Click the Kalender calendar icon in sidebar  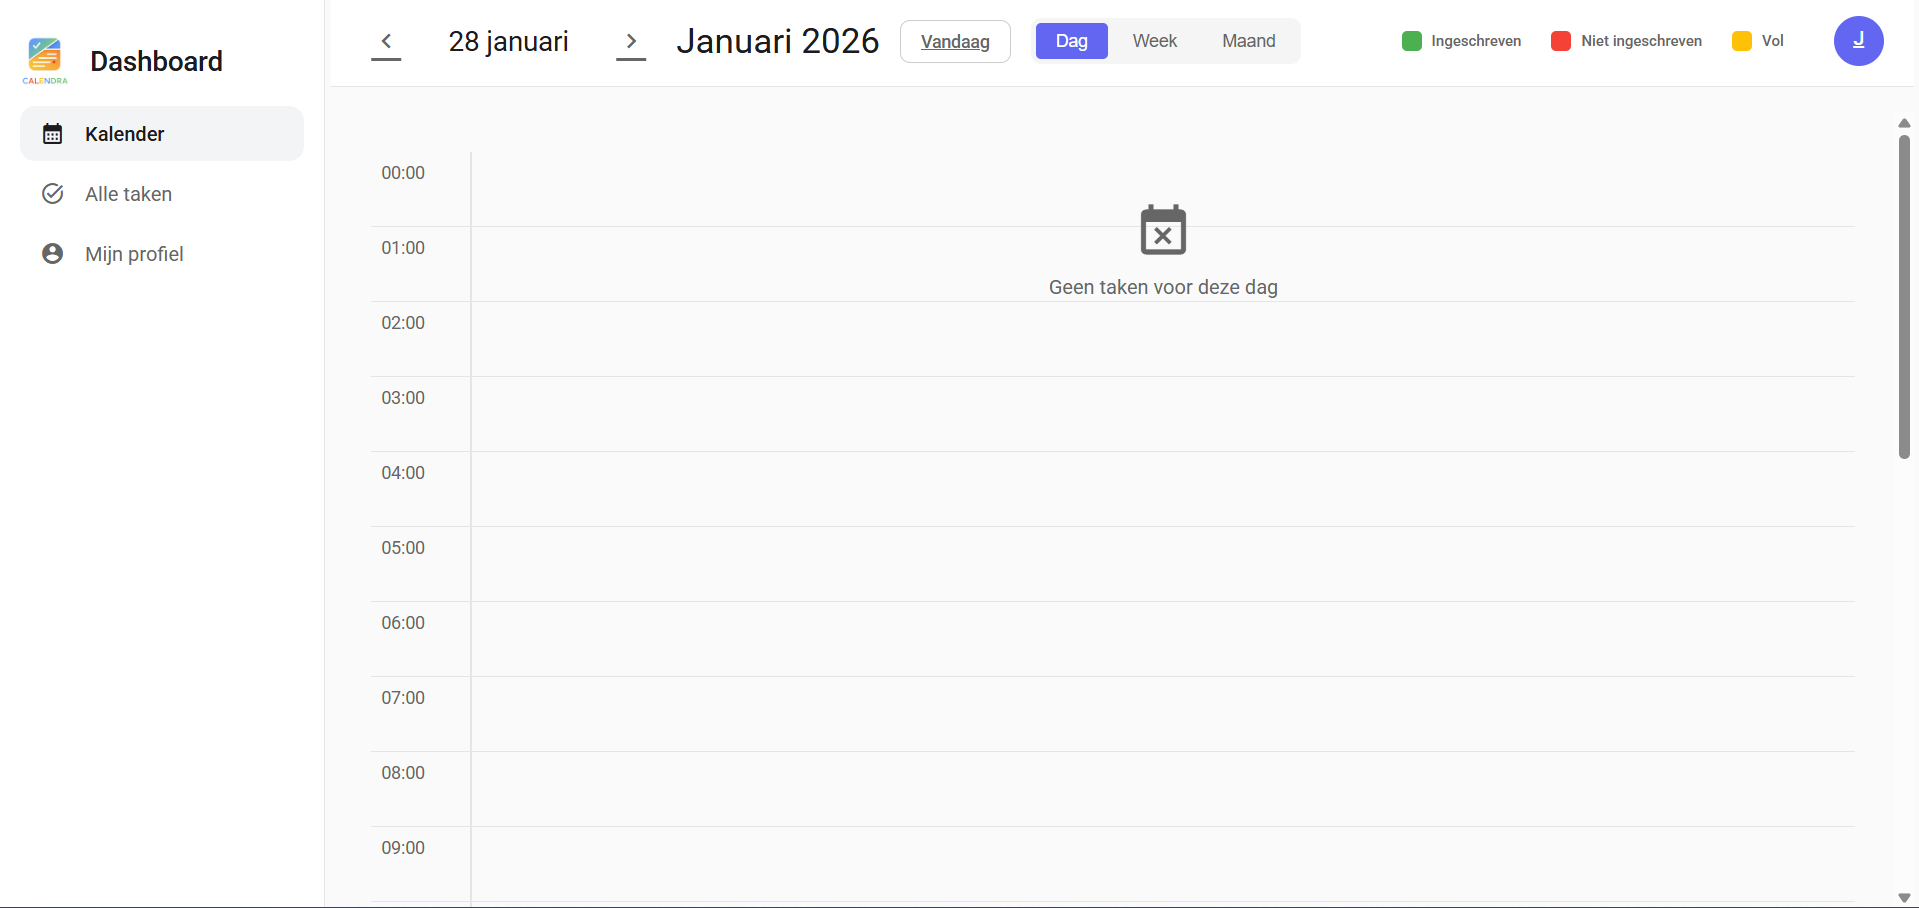click(53, 134)
